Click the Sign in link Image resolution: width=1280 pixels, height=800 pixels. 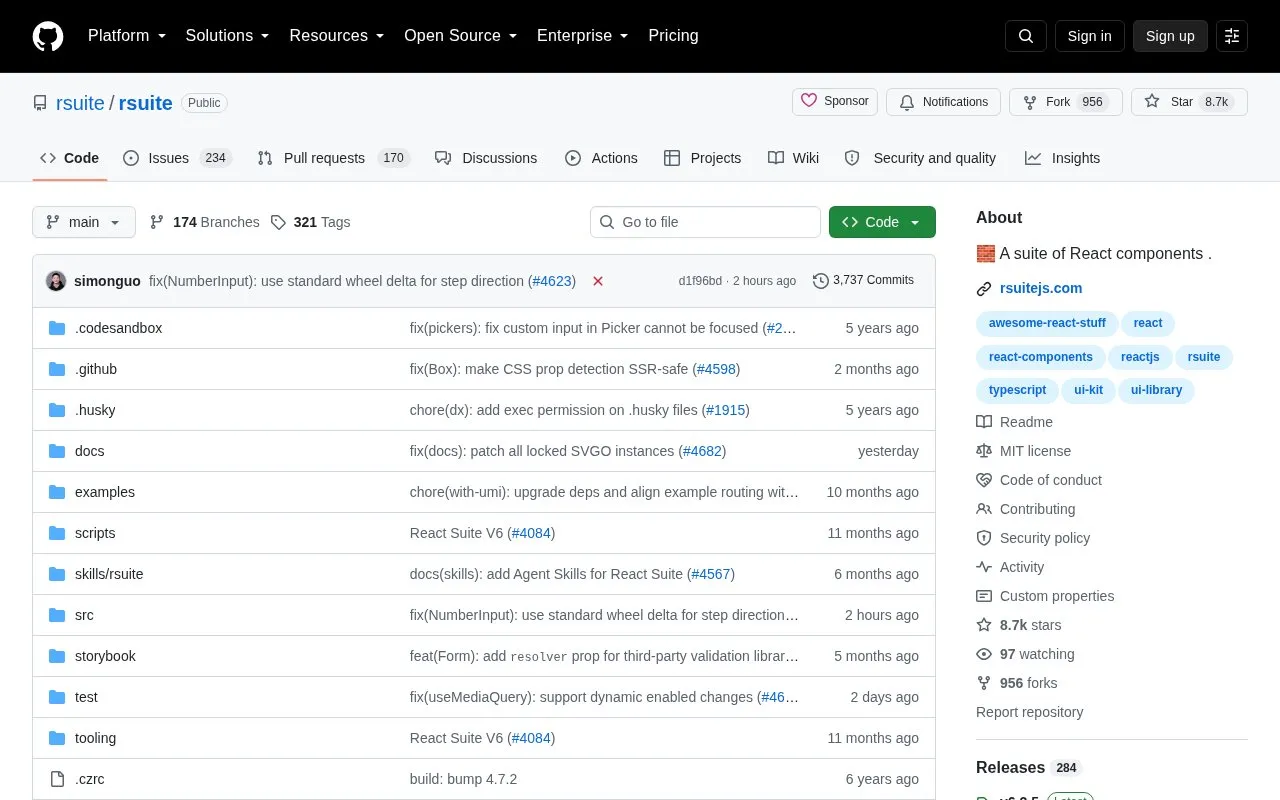pyautogui.click(x=1089, y=36)
